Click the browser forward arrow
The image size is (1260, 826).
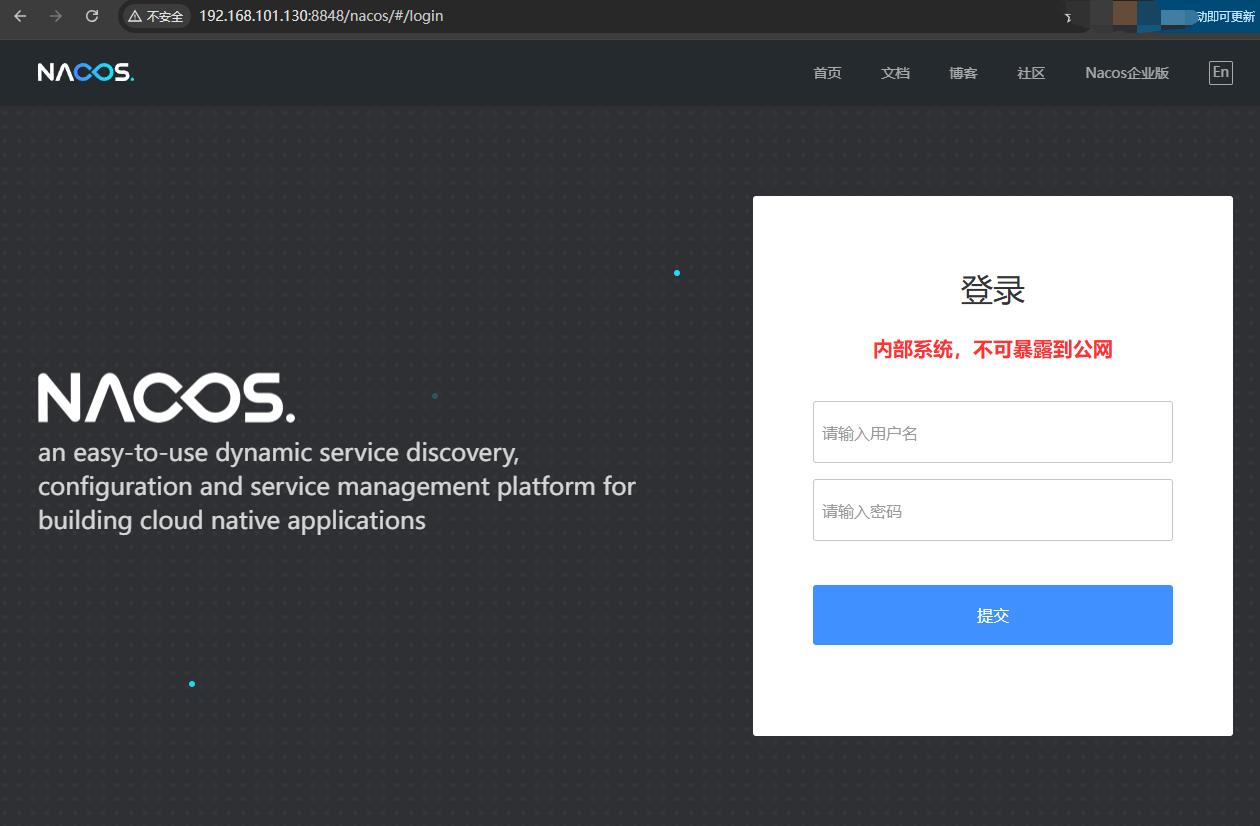pyautogui.click(x=56, y=16)
